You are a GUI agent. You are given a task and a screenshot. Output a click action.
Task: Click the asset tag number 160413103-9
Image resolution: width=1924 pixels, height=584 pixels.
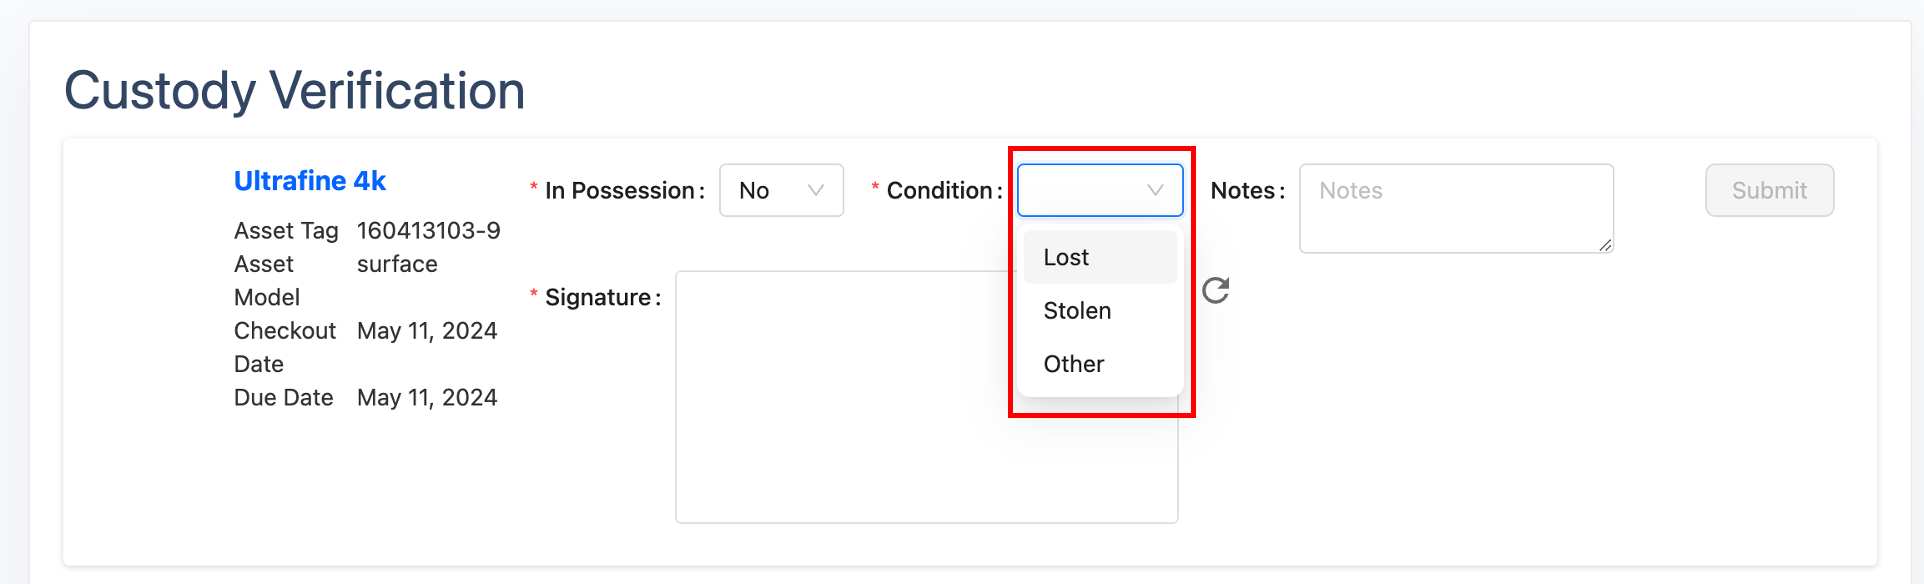coord(428,231)
